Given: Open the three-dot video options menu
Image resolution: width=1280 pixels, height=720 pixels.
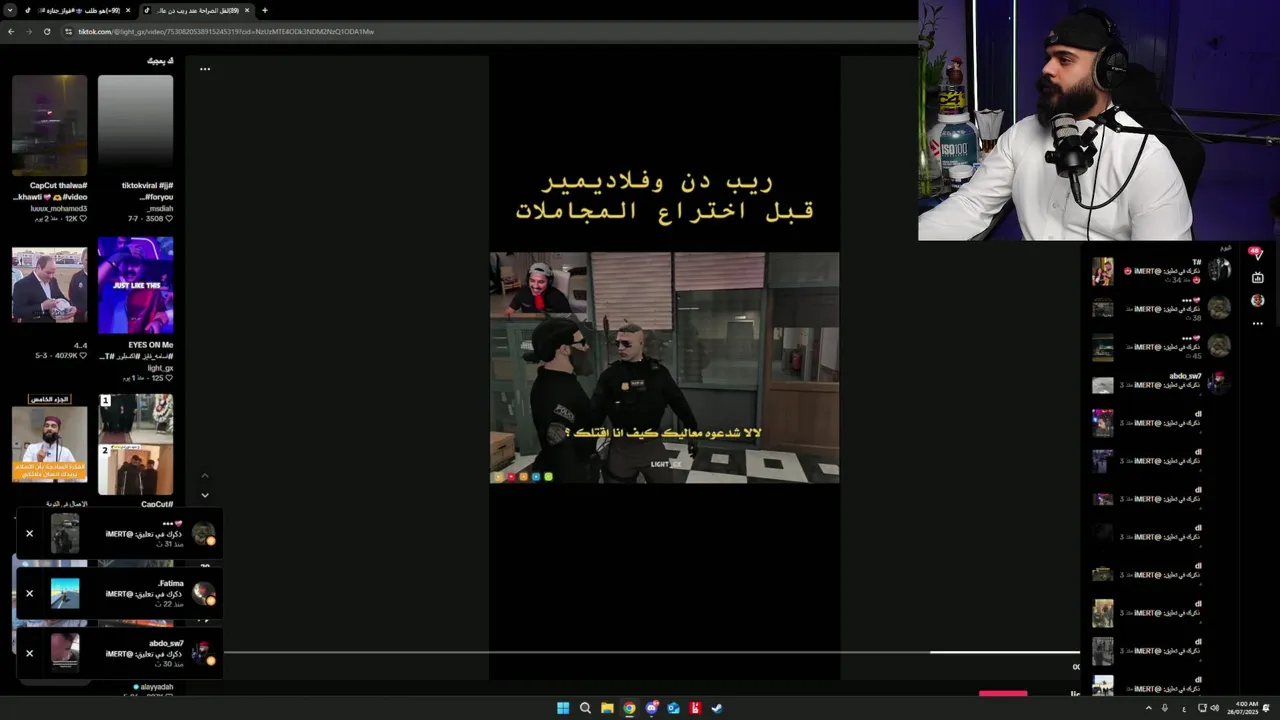Looking at the screenshot, I should [205, 69].
